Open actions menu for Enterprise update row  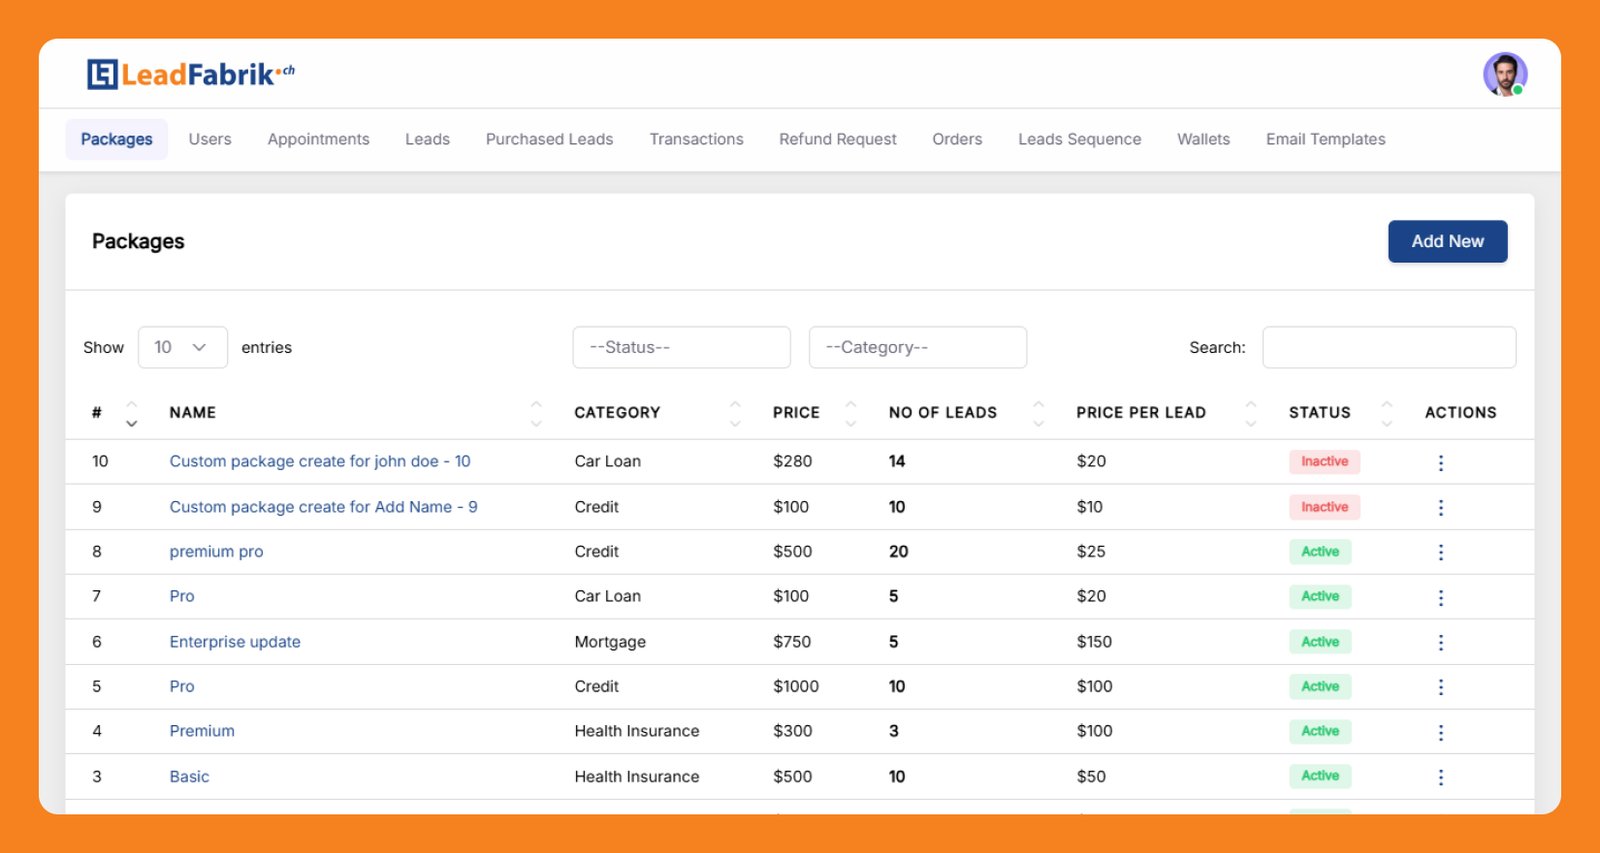tap(1440, 642)
